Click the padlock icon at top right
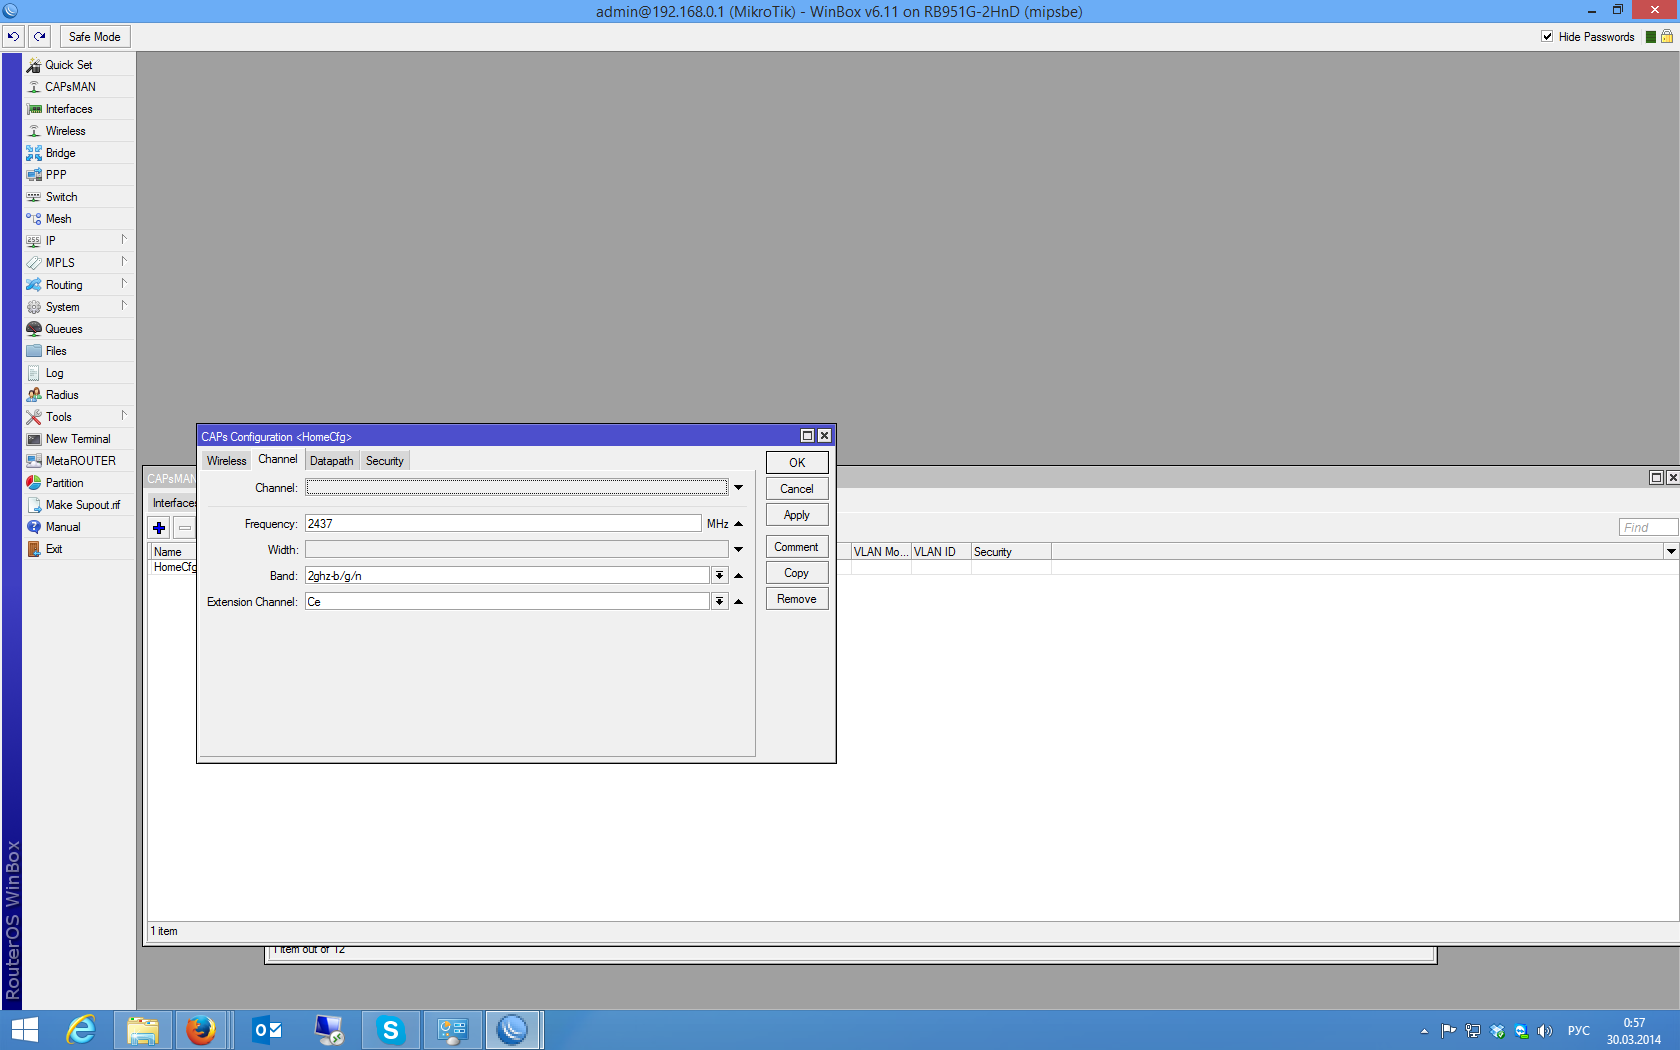 click(x=1667, y=37)
